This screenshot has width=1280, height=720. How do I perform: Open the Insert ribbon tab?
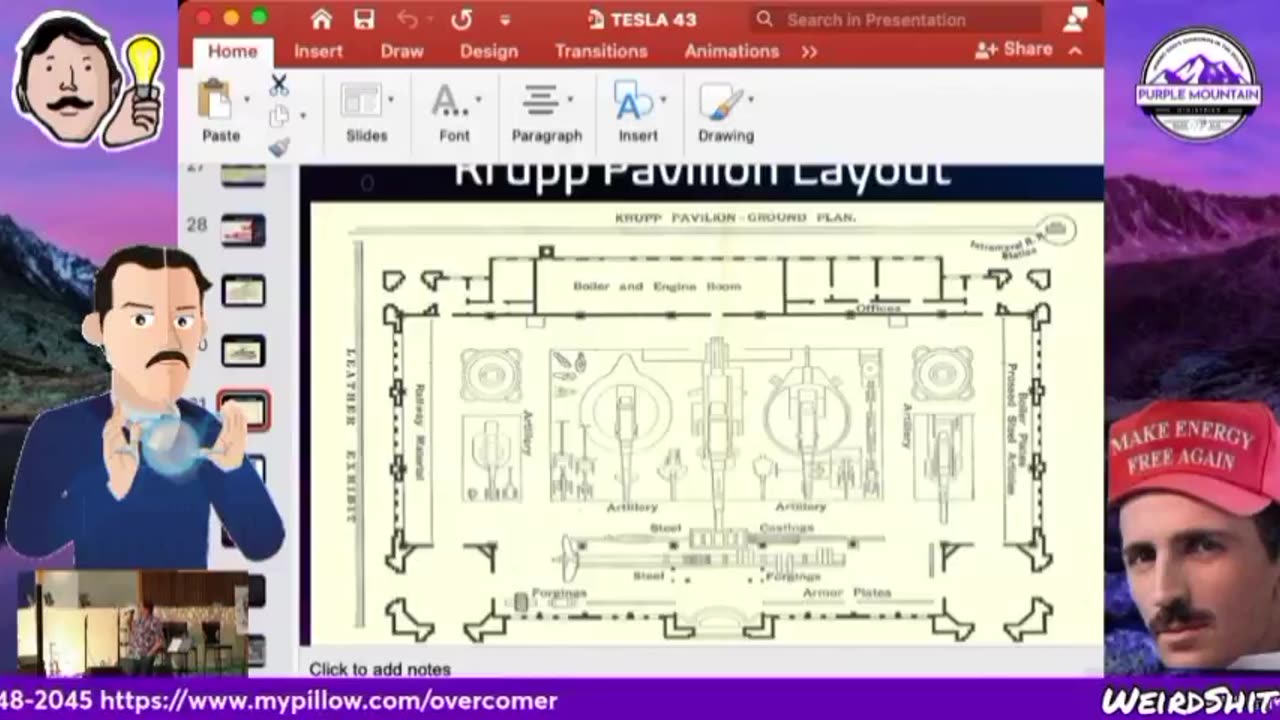point(318,51)
